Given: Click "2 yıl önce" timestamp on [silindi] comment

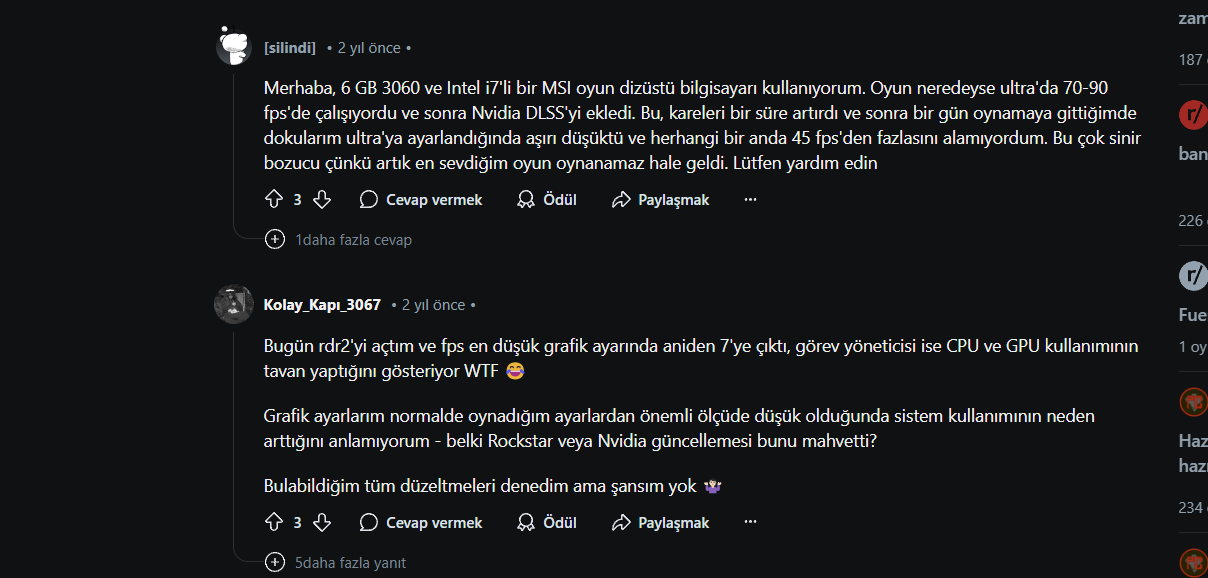Looking at the screenshot, I should (x=369, y=48).
